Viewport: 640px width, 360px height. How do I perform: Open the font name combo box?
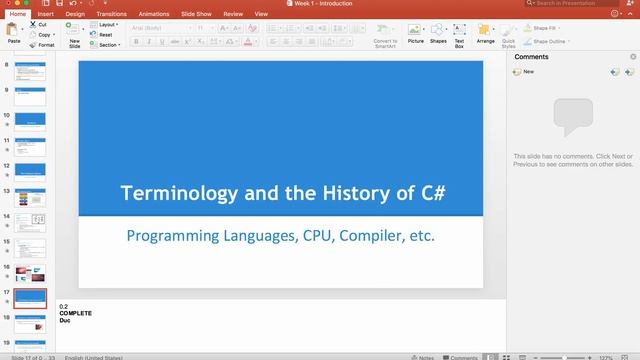click(x=161, y=28)
